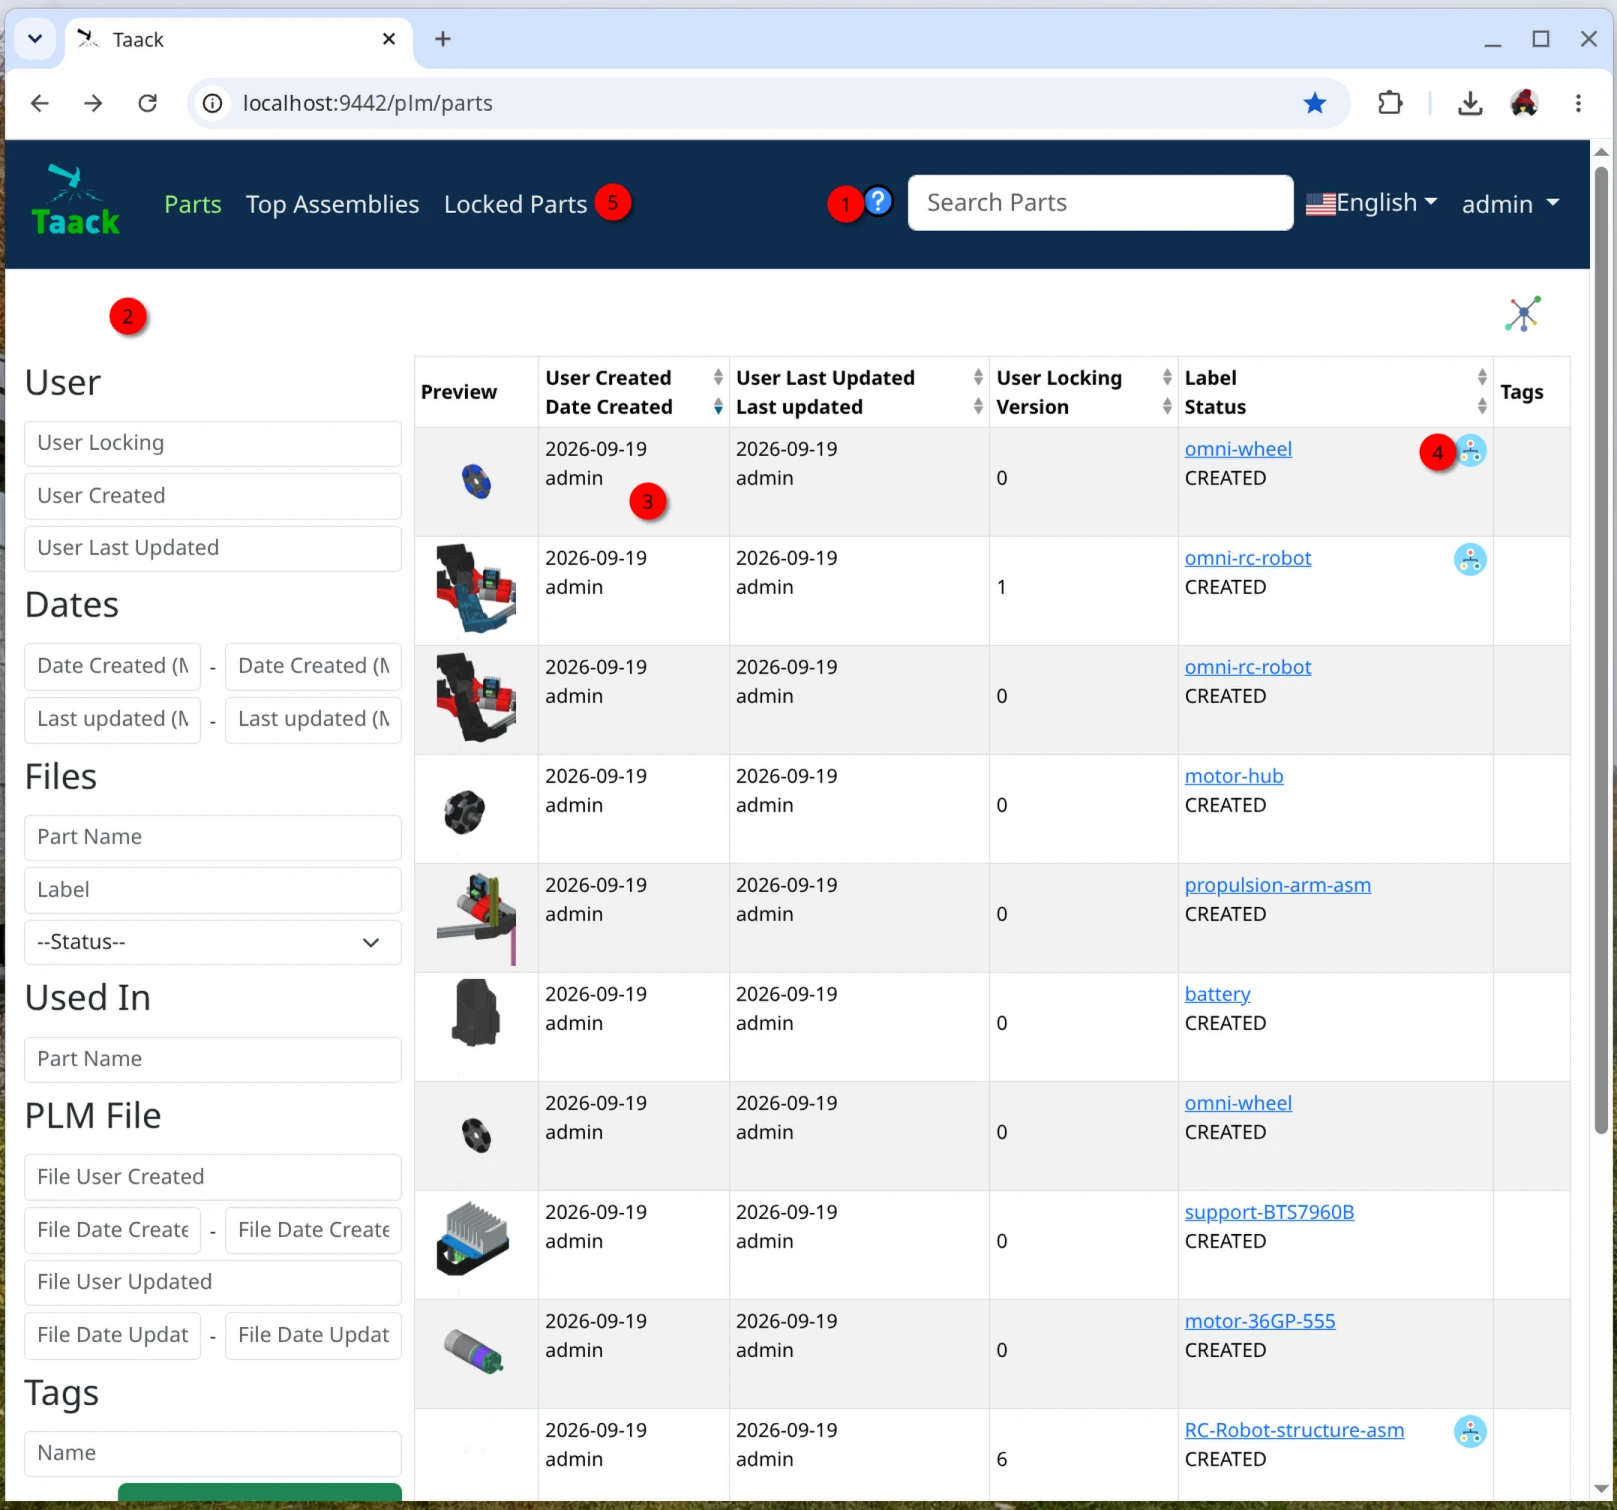1617x1510 pixels.
Task: Click hierarchy icon in omni-wheel first row
Action: point(1470,450)
